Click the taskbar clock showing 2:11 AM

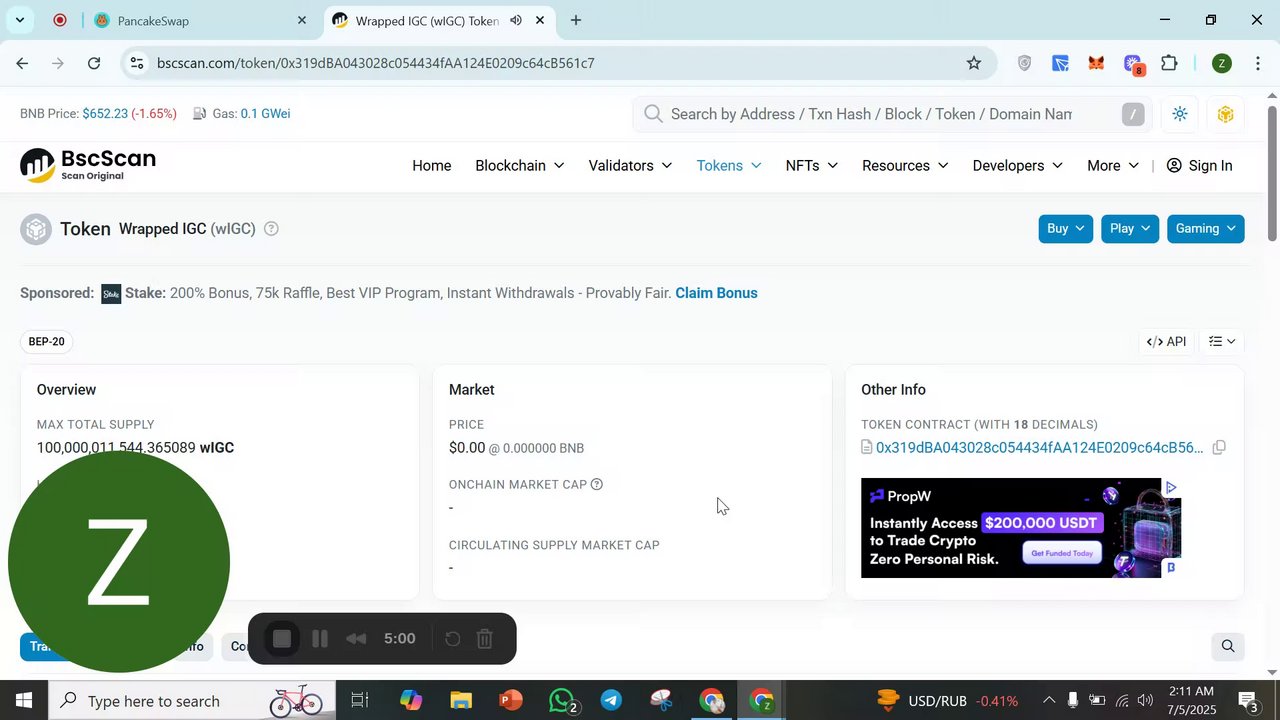tap(1190, 700)
